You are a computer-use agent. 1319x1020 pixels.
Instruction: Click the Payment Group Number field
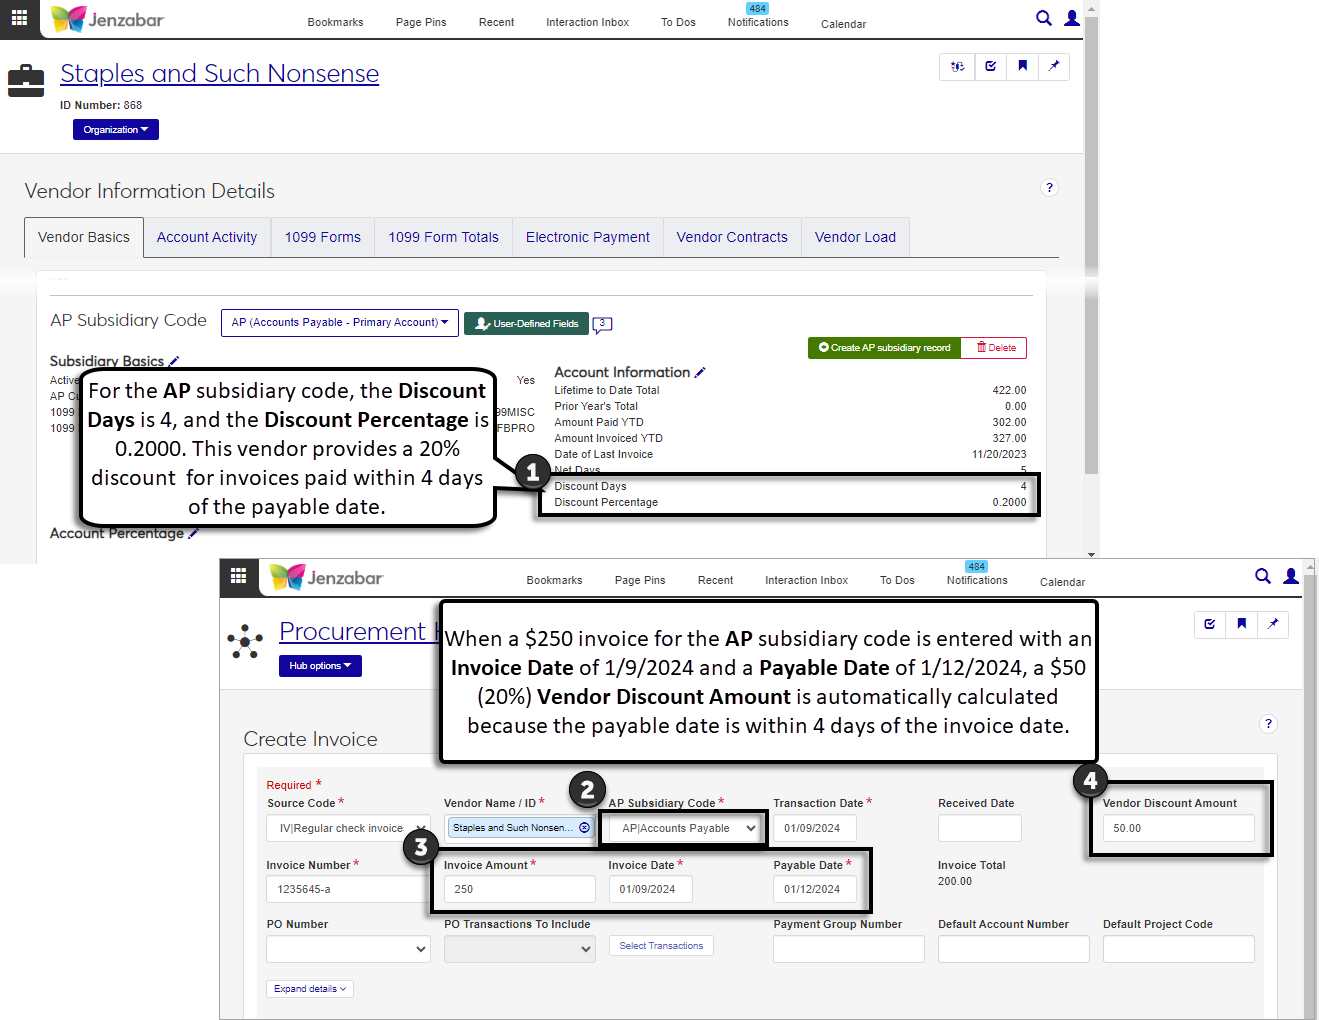click(849, 949)
